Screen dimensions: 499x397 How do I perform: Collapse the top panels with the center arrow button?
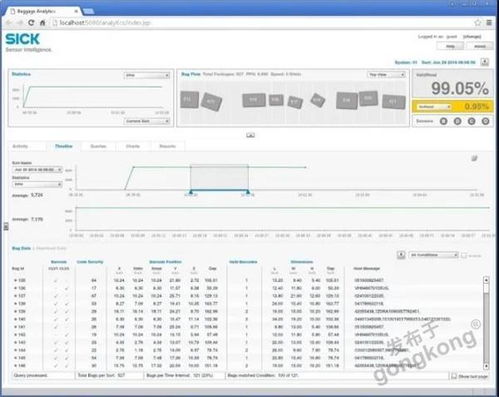(251, 135)
